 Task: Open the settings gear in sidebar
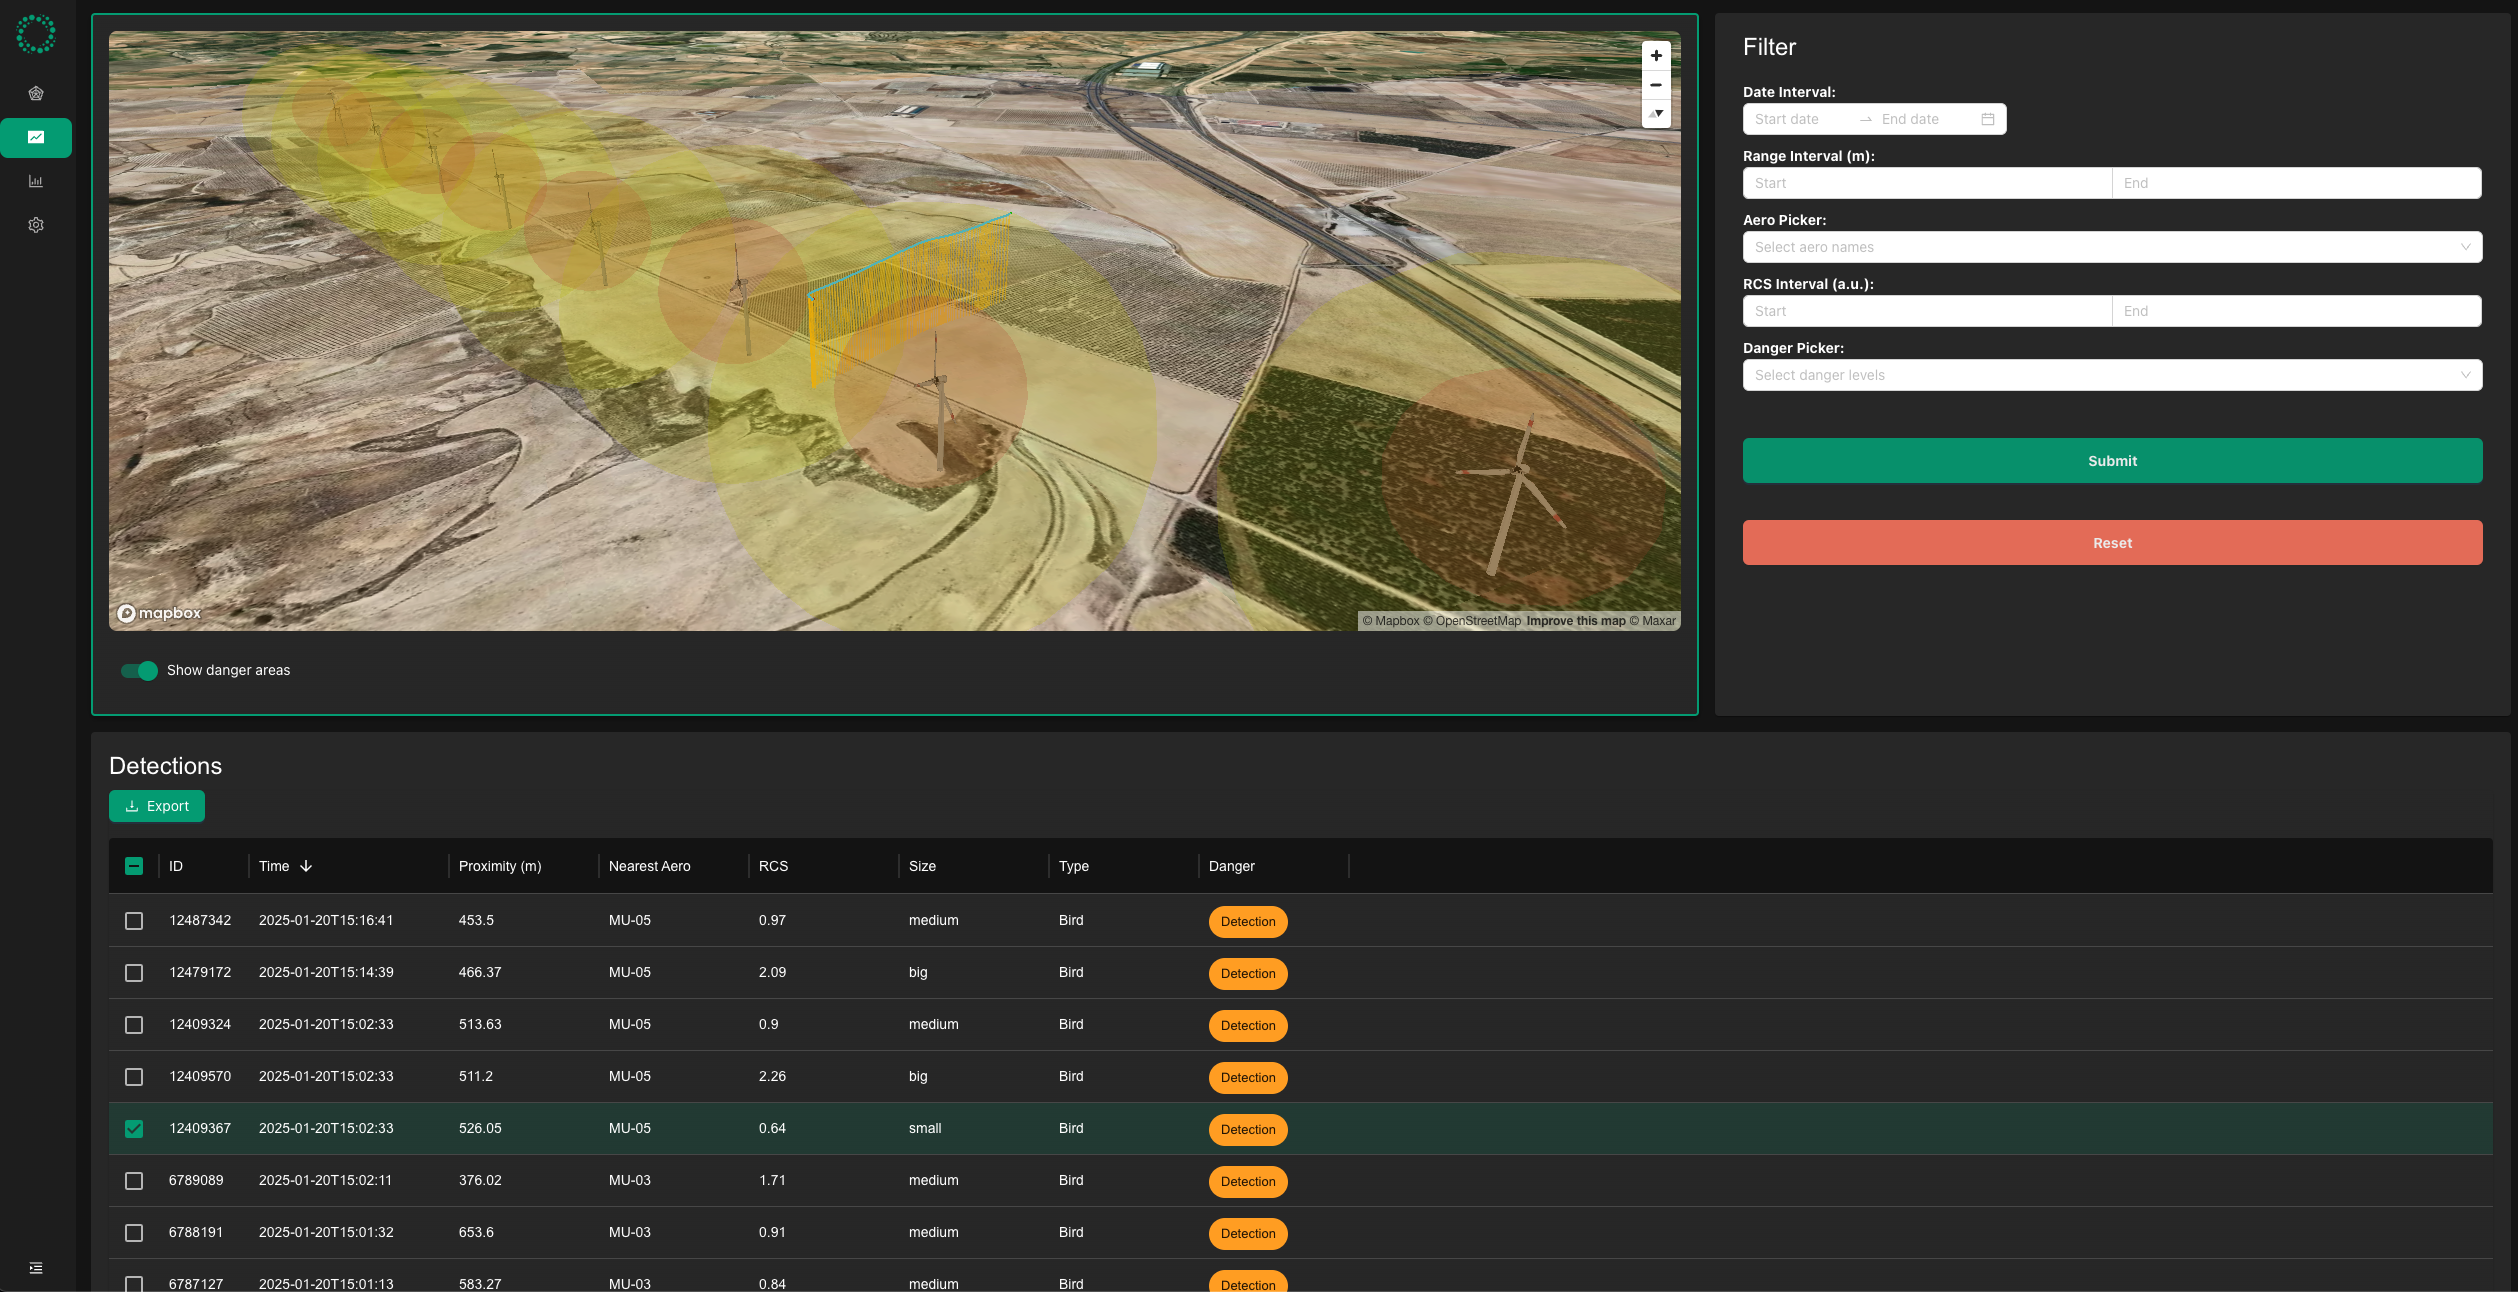[x=36, y=225]
